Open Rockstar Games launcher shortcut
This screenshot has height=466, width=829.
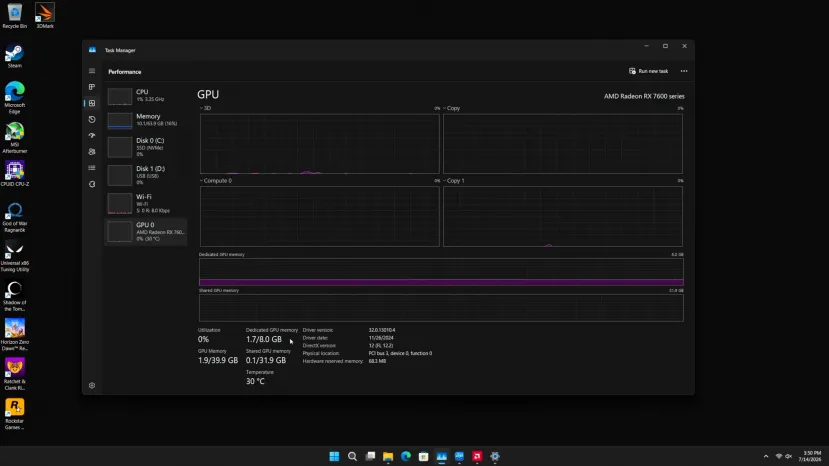(x=14, y=414)
